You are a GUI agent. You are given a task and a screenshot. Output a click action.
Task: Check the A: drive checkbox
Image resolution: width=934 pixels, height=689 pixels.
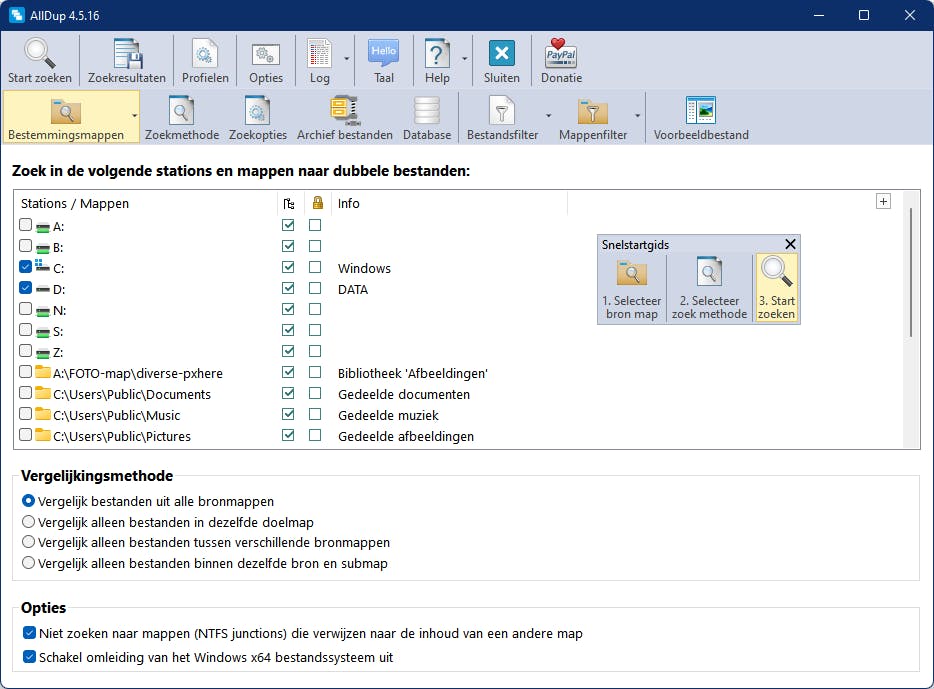(x=26, y=226)
